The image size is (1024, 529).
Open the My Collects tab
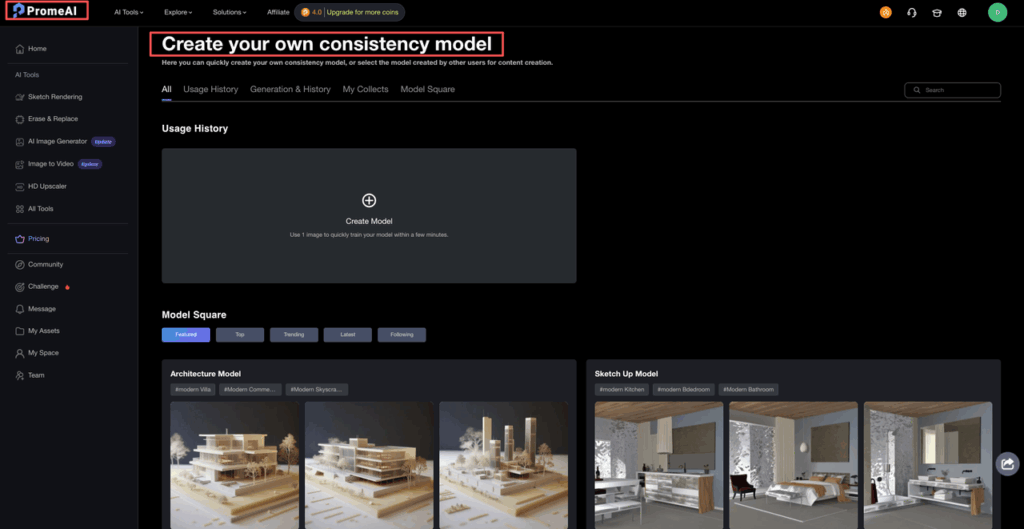[x=366, y=89]
